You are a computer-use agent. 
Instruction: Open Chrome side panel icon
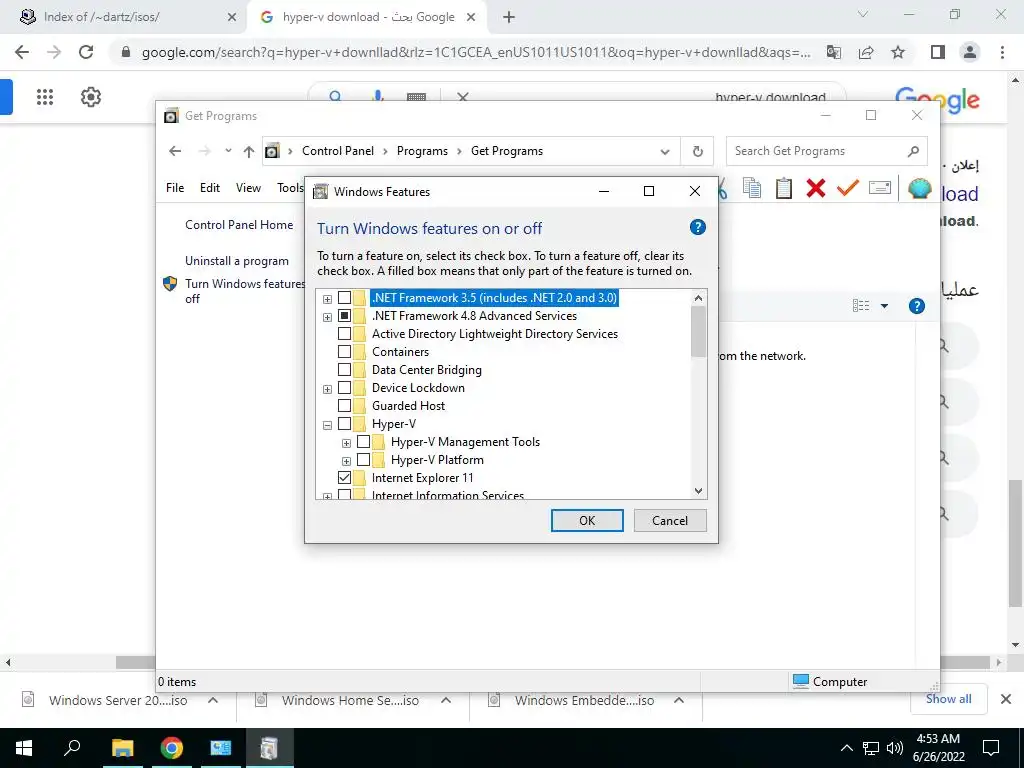pyautogui.click(x=938, y=52)
